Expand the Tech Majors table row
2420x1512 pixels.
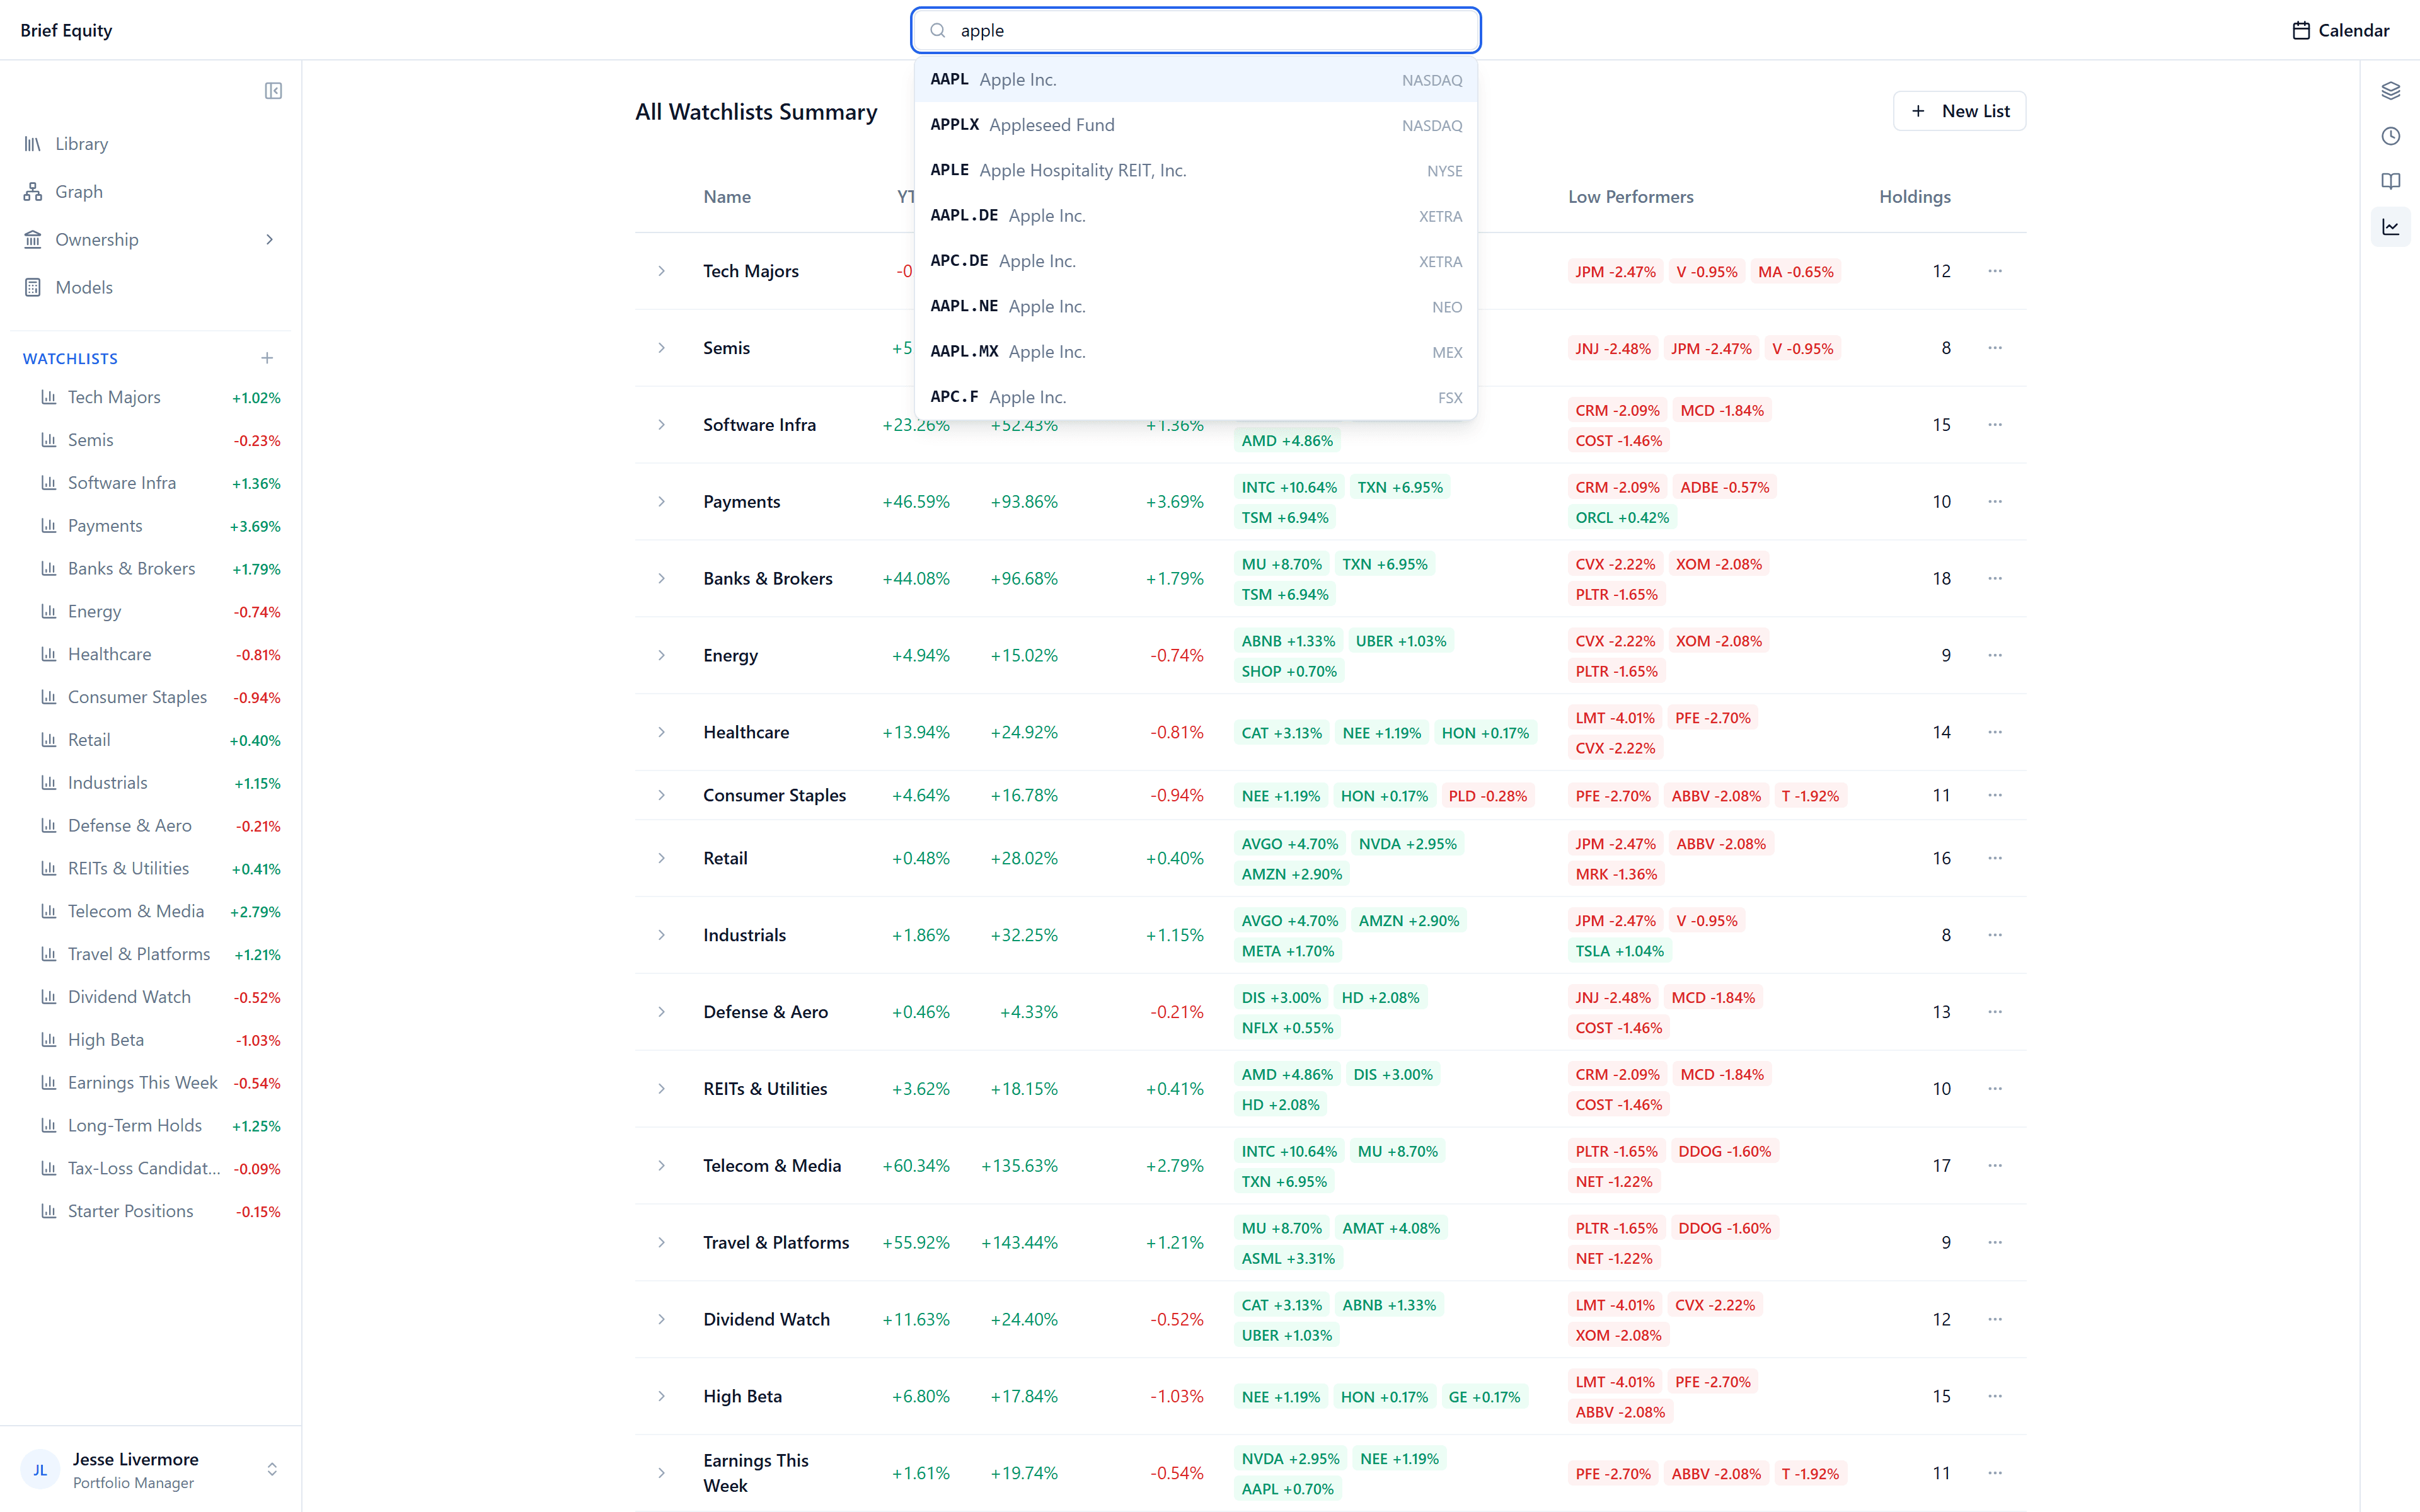(x=661, y=271)
